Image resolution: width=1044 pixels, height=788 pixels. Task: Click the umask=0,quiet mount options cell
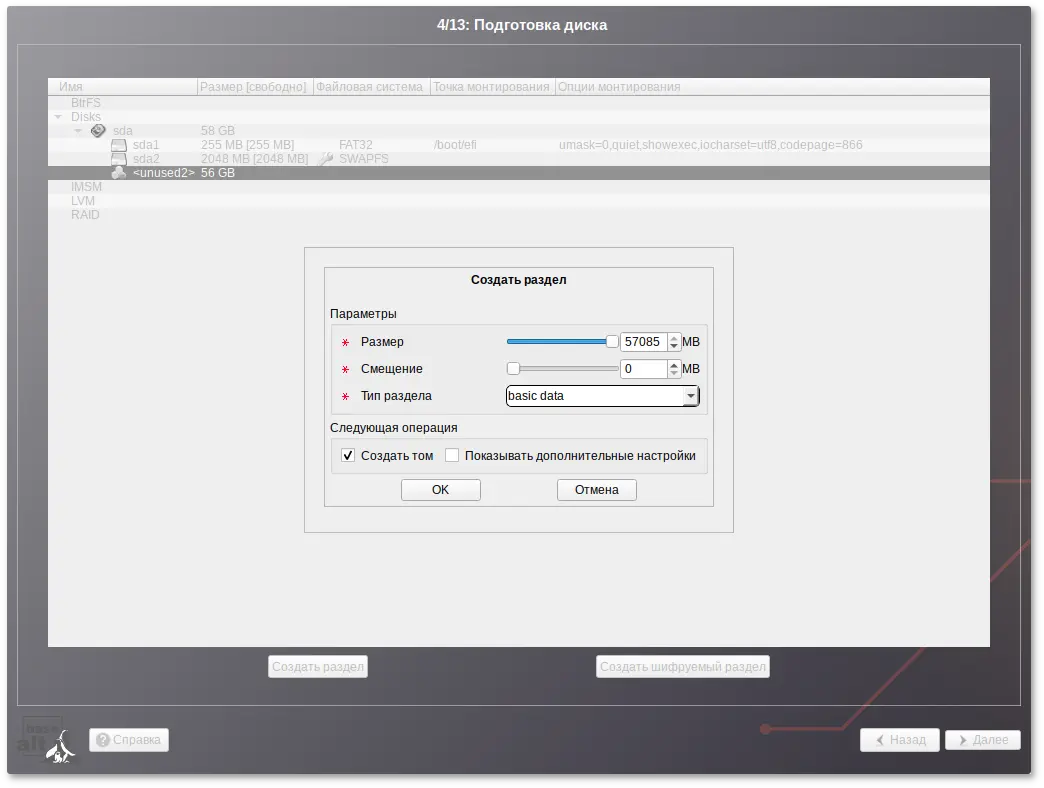pos(710,145)
